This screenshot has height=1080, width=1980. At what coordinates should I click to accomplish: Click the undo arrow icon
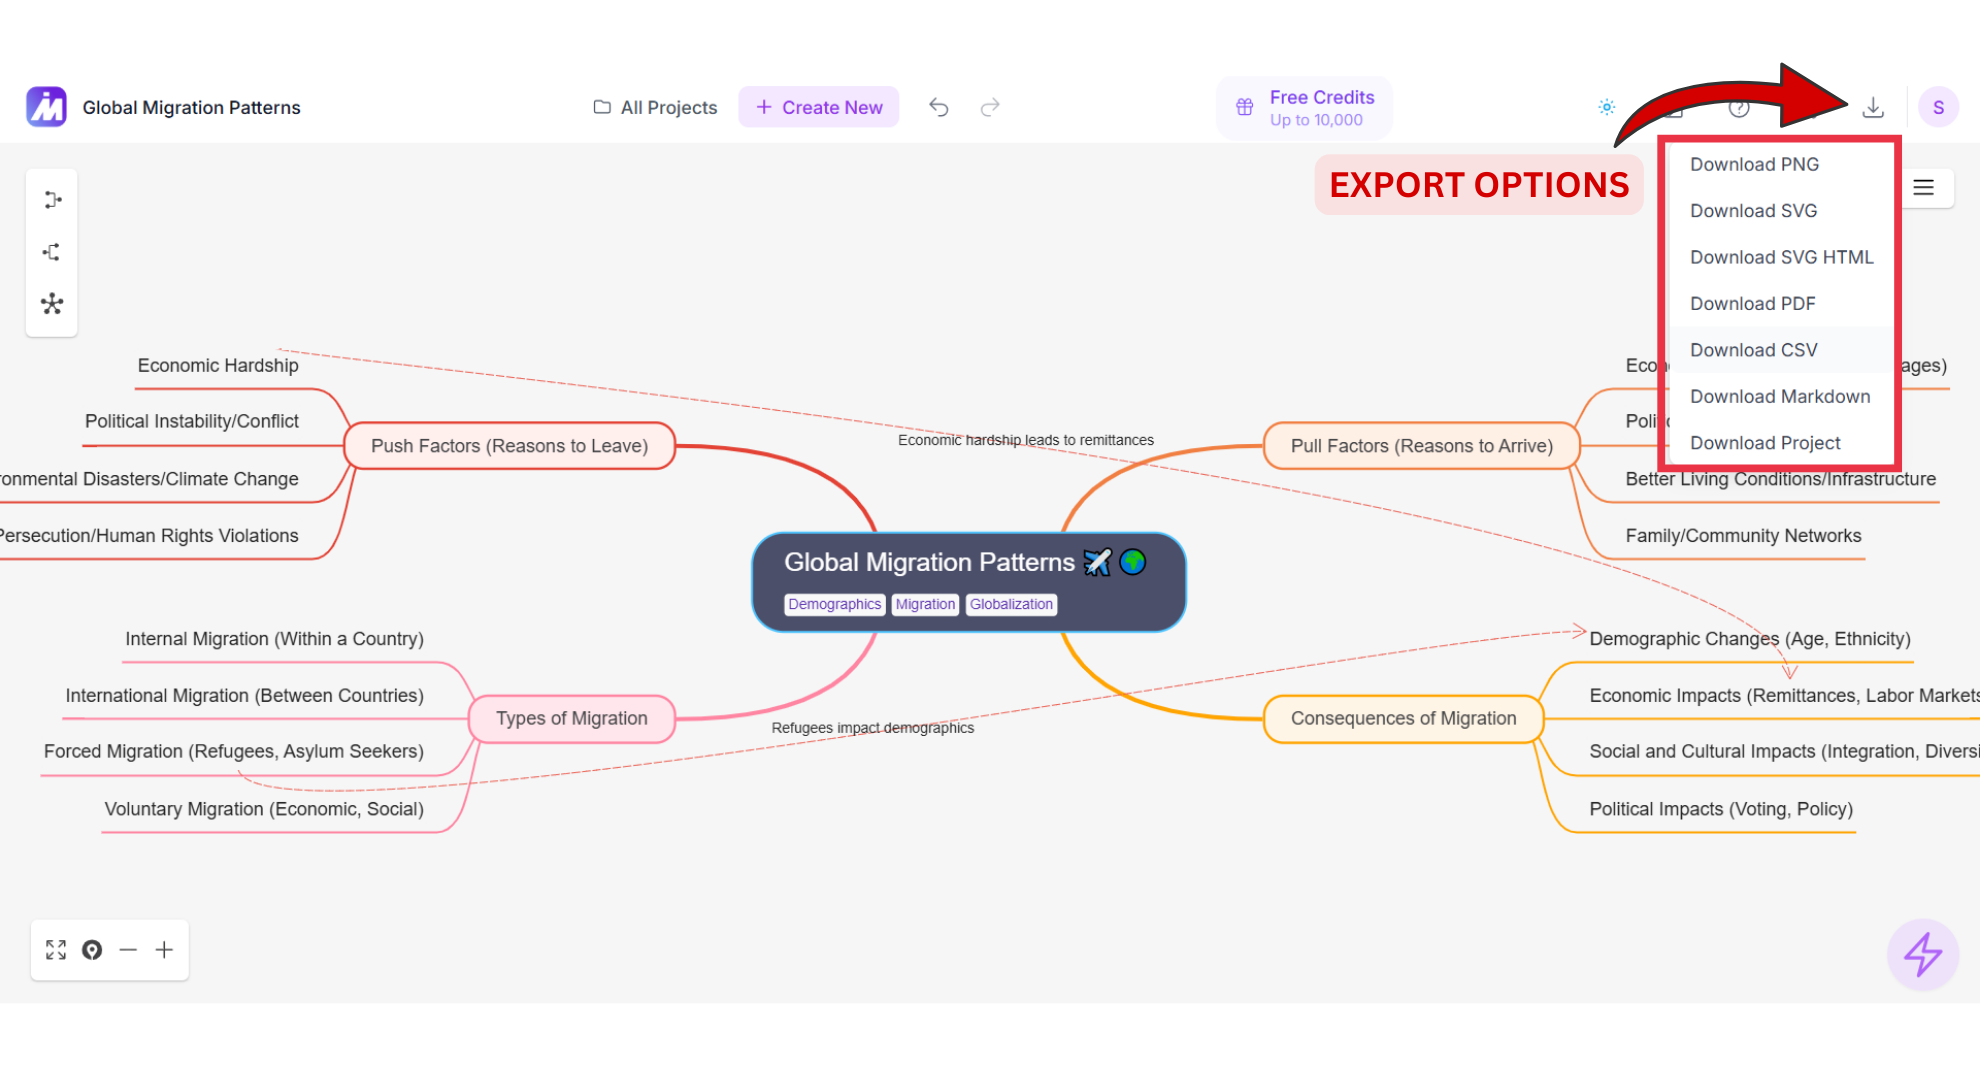(x=938, y=107)
